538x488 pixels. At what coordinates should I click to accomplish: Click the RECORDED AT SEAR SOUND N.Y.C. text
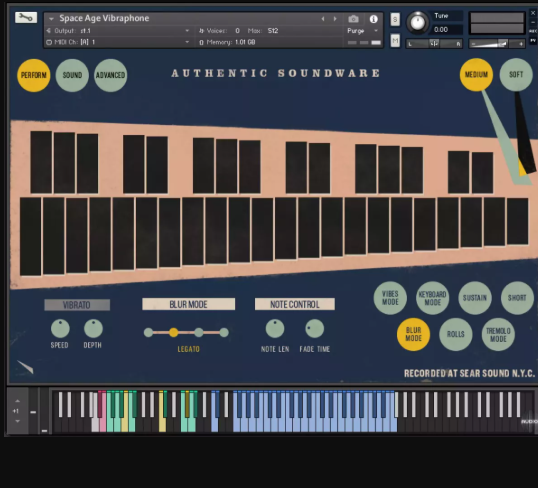[x=469, y=373]
